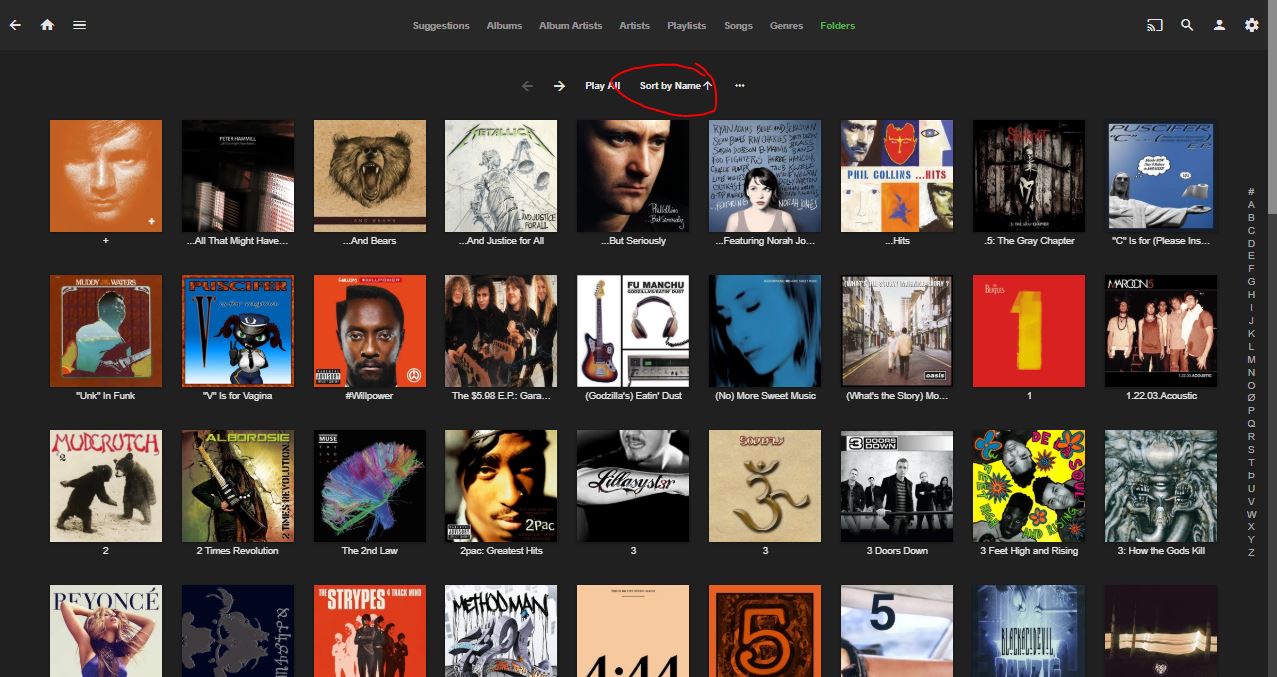Open the hamburger menu
Screen dimensions: 1277x677
(x=79, y=25)
